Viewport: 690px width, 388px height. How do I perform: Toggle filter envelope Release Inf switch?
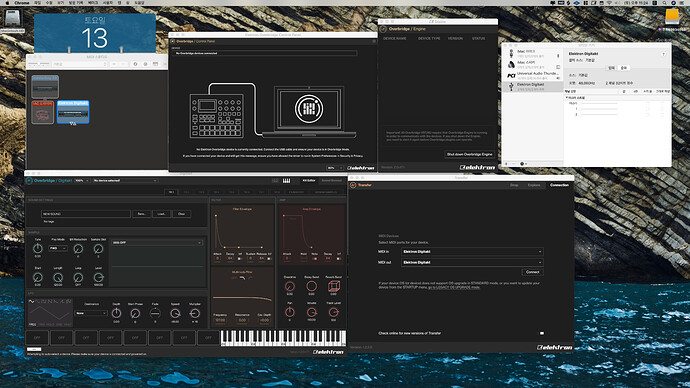tap(269, 259)
